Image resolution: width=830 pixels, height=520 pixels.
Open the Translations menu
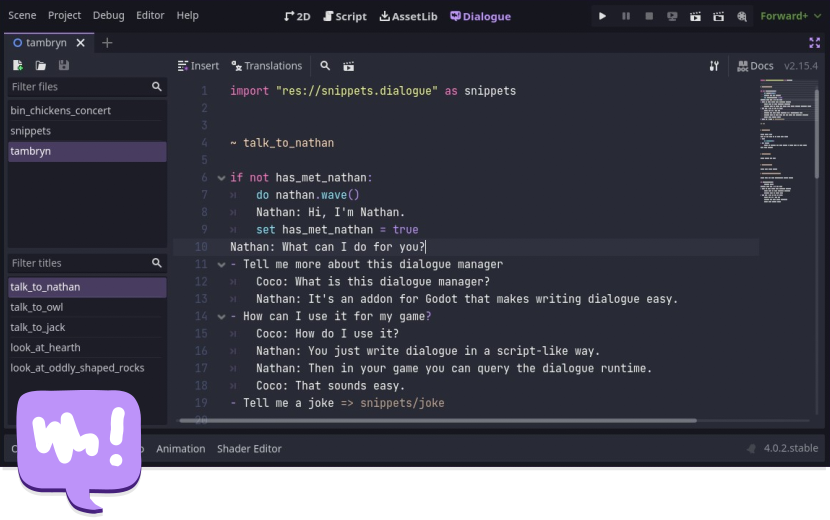click(x=267, y=66)
